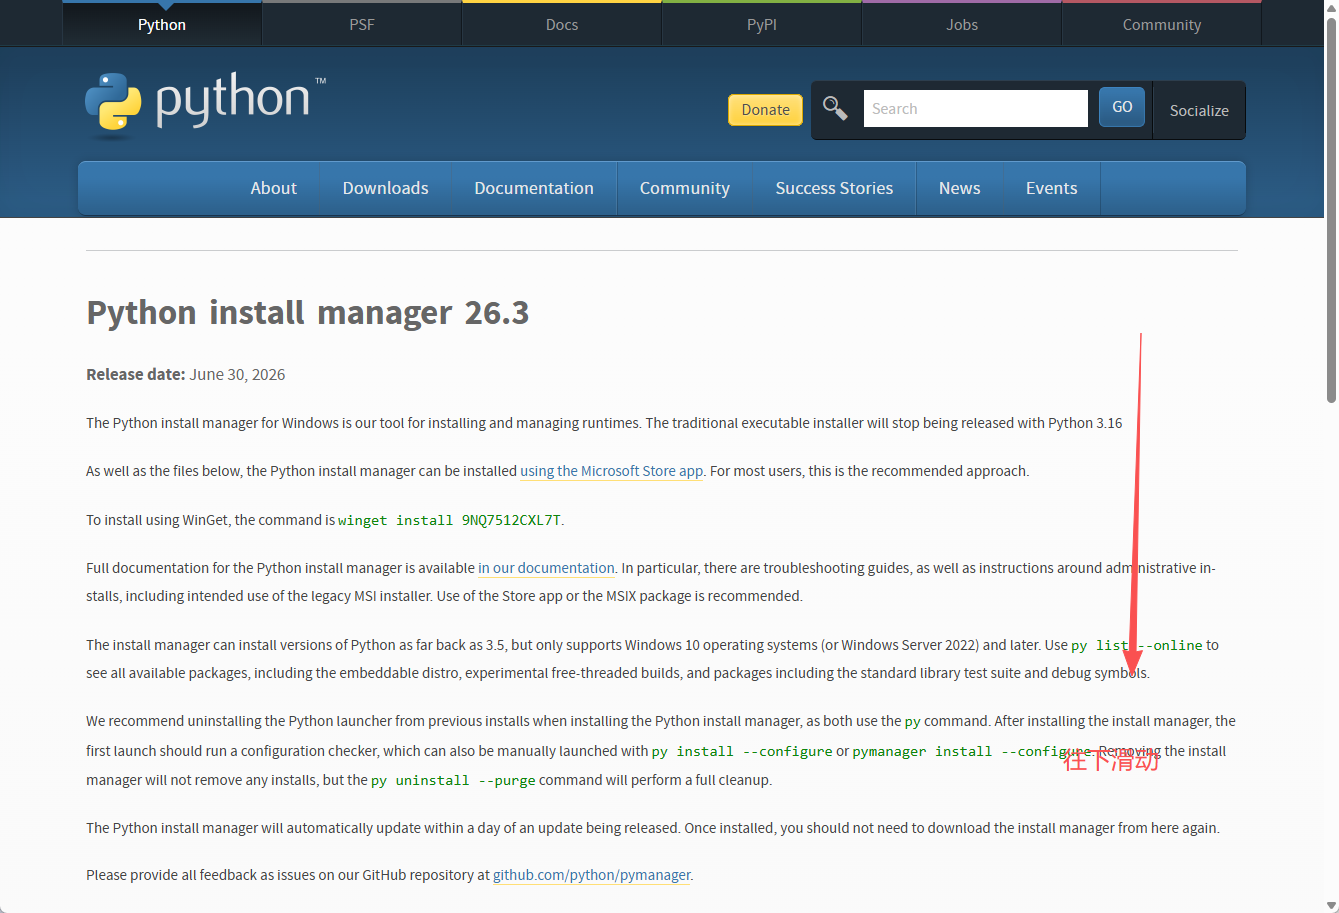The width and height of the screenshot is (1339, 913).
Task: Click the GO search button
Action: click(x=1122, y=107)
